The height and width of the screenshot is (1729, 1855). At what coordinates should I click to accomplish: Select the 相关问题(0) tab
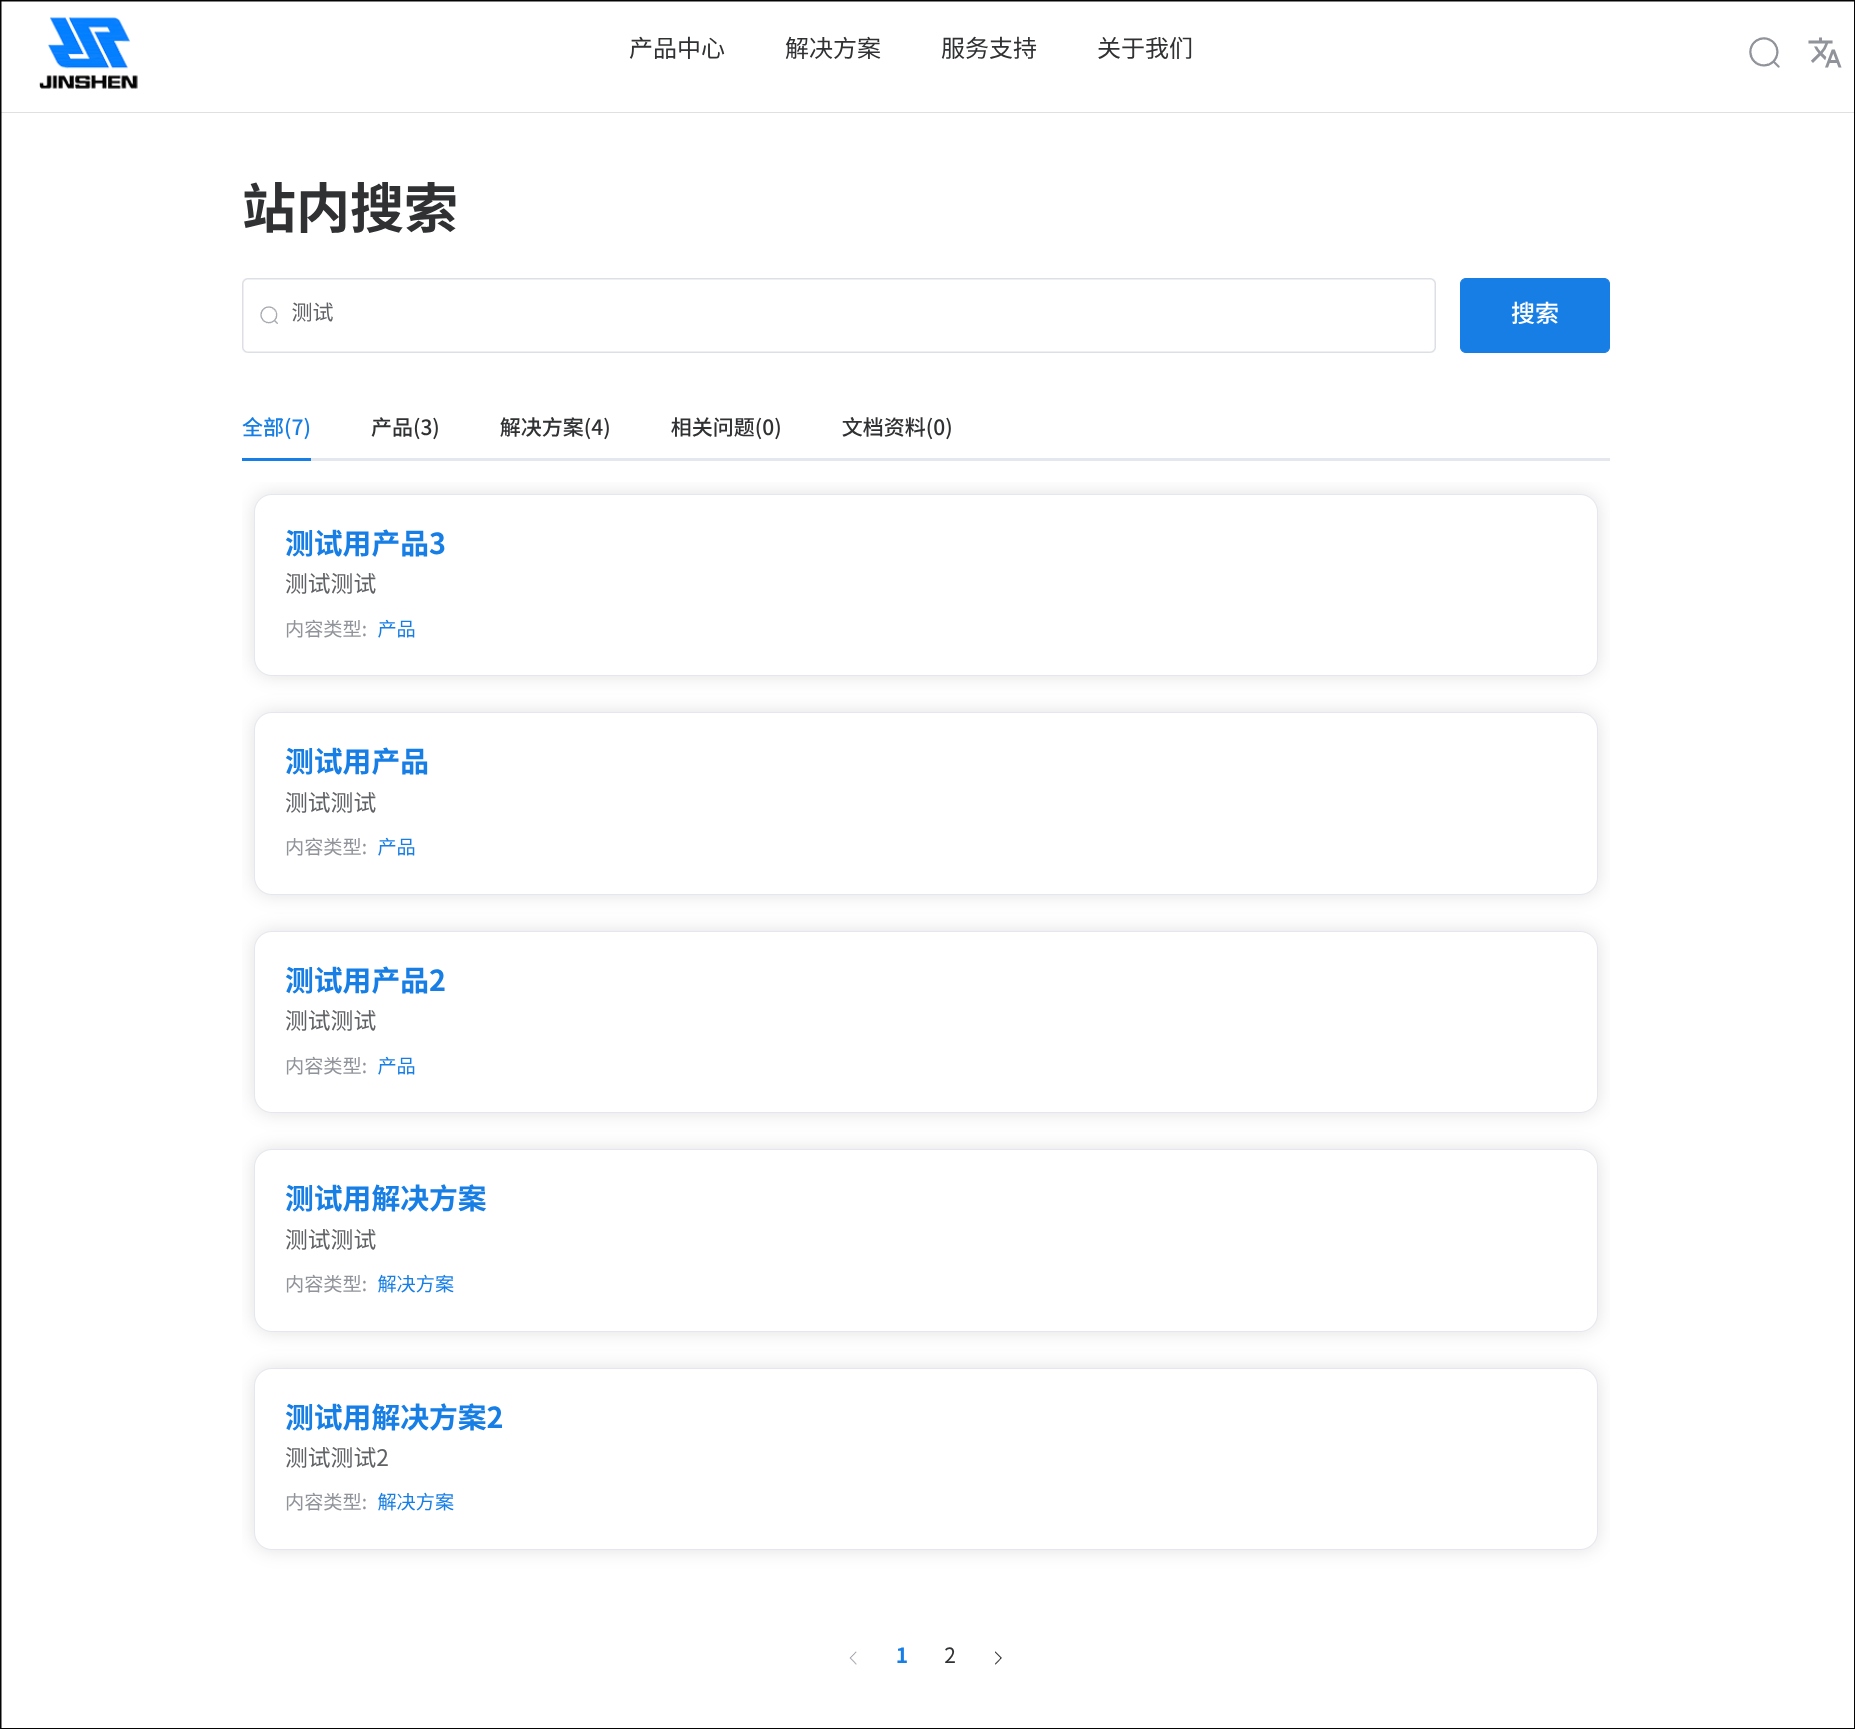(x=725, y=428)
